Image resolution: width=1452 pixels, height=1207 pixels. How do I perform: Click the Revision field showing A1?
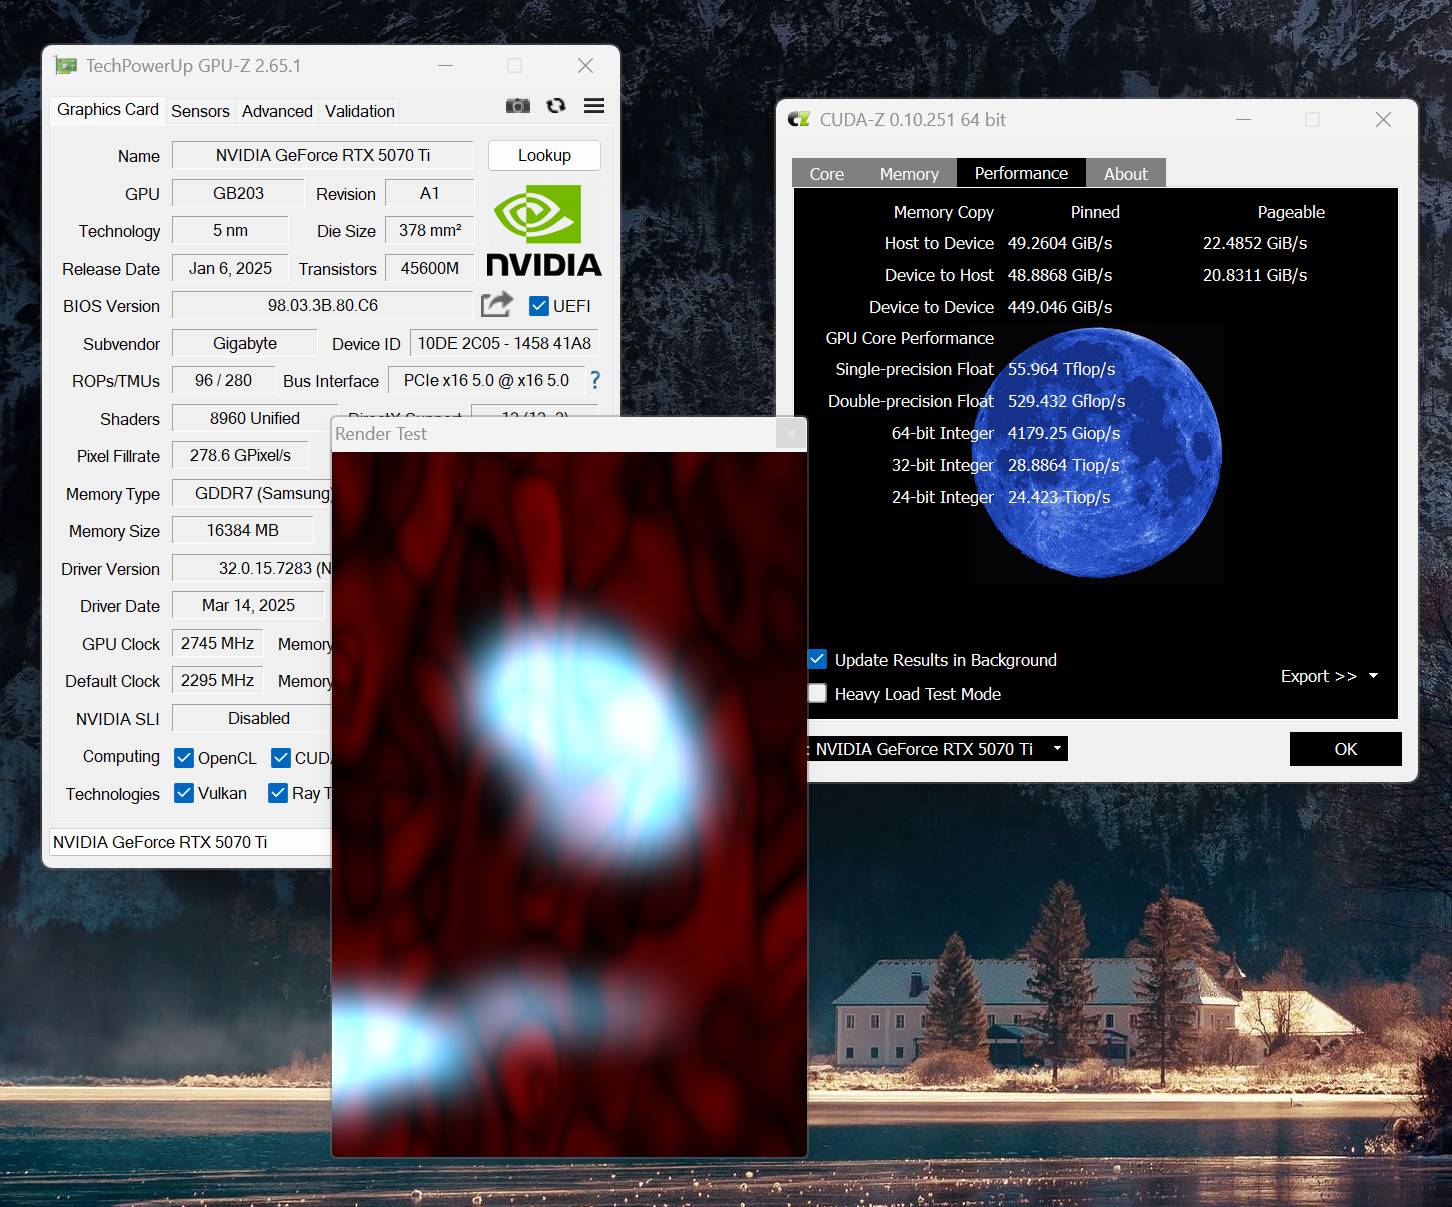point(430,193)
